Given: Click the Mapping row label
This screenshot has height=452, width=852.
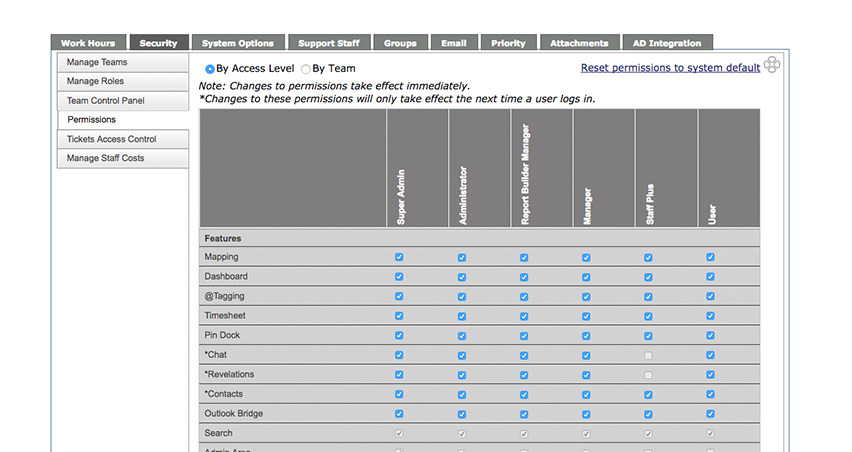Looking at the screenshot, I should click(221, 257).
